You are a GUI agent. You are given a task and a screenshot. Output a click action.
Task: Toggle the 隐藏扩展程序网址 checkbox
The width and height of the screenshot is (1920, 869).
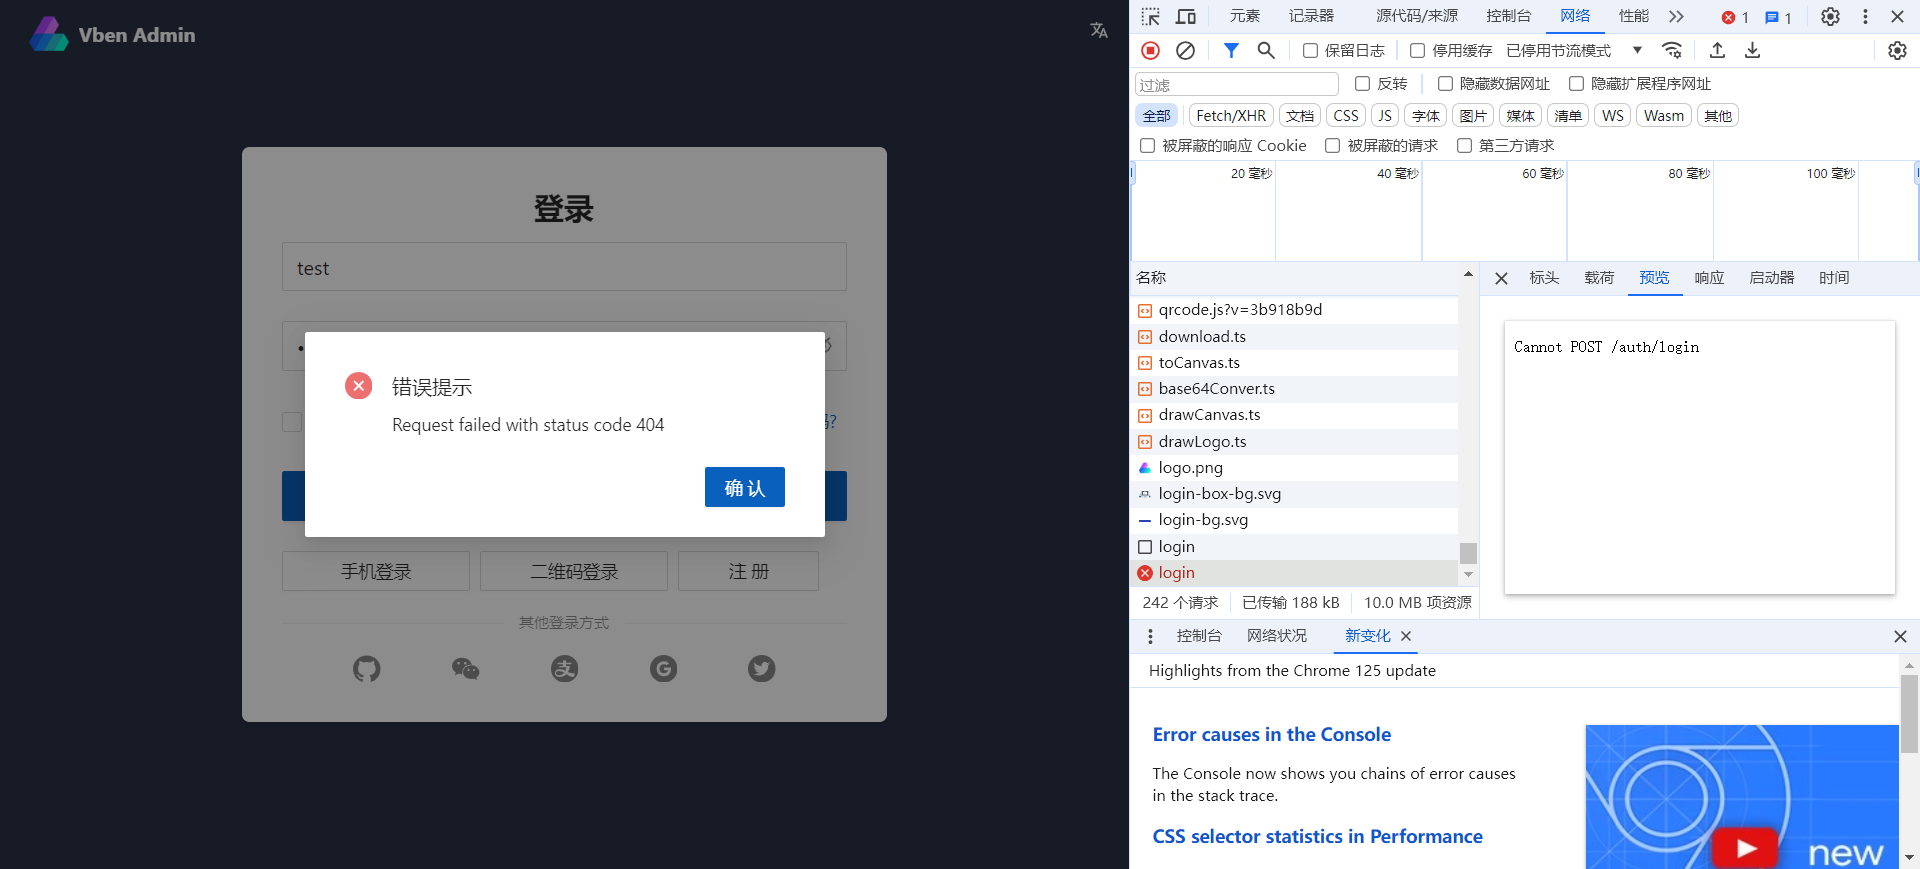1576,84
